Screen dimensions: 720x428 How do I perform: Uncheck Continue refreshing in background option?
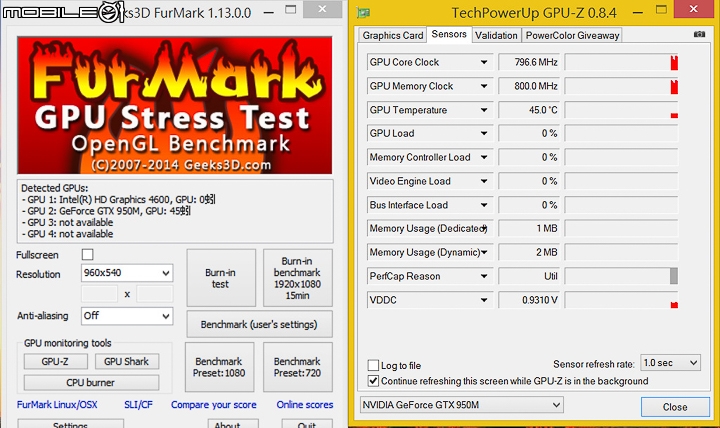[x=373, y=381]
